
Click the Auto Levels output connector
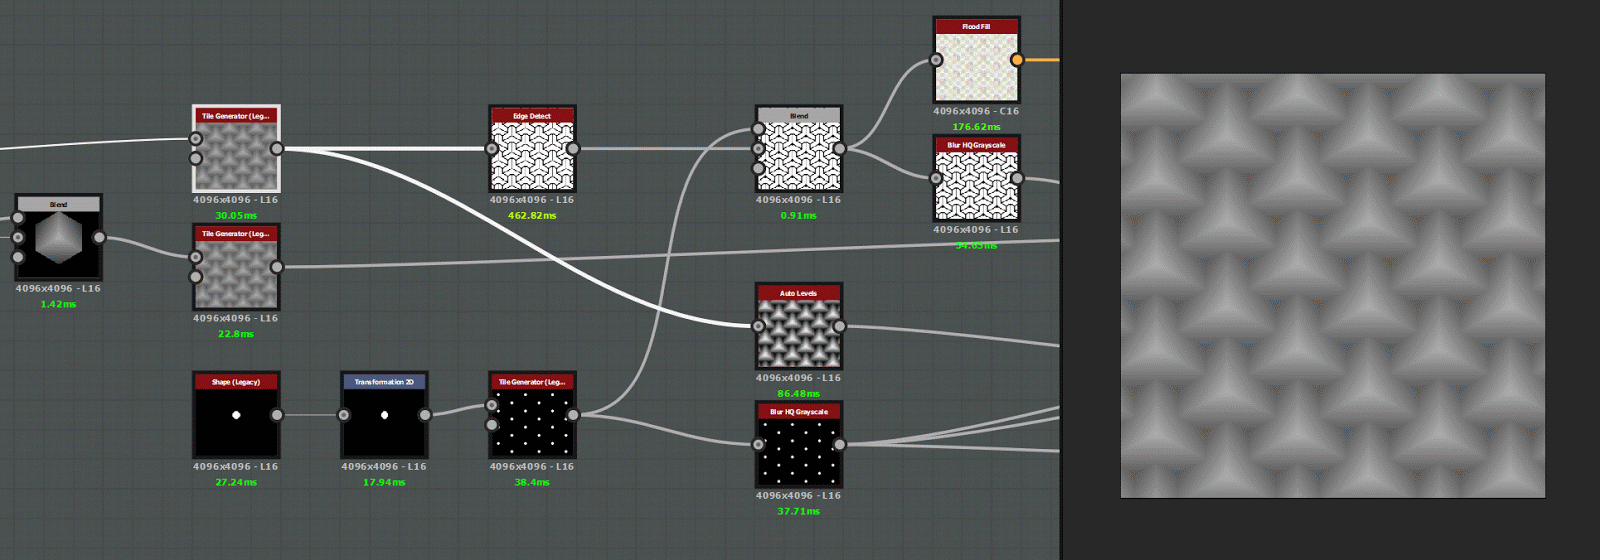(x=839, y=326)
